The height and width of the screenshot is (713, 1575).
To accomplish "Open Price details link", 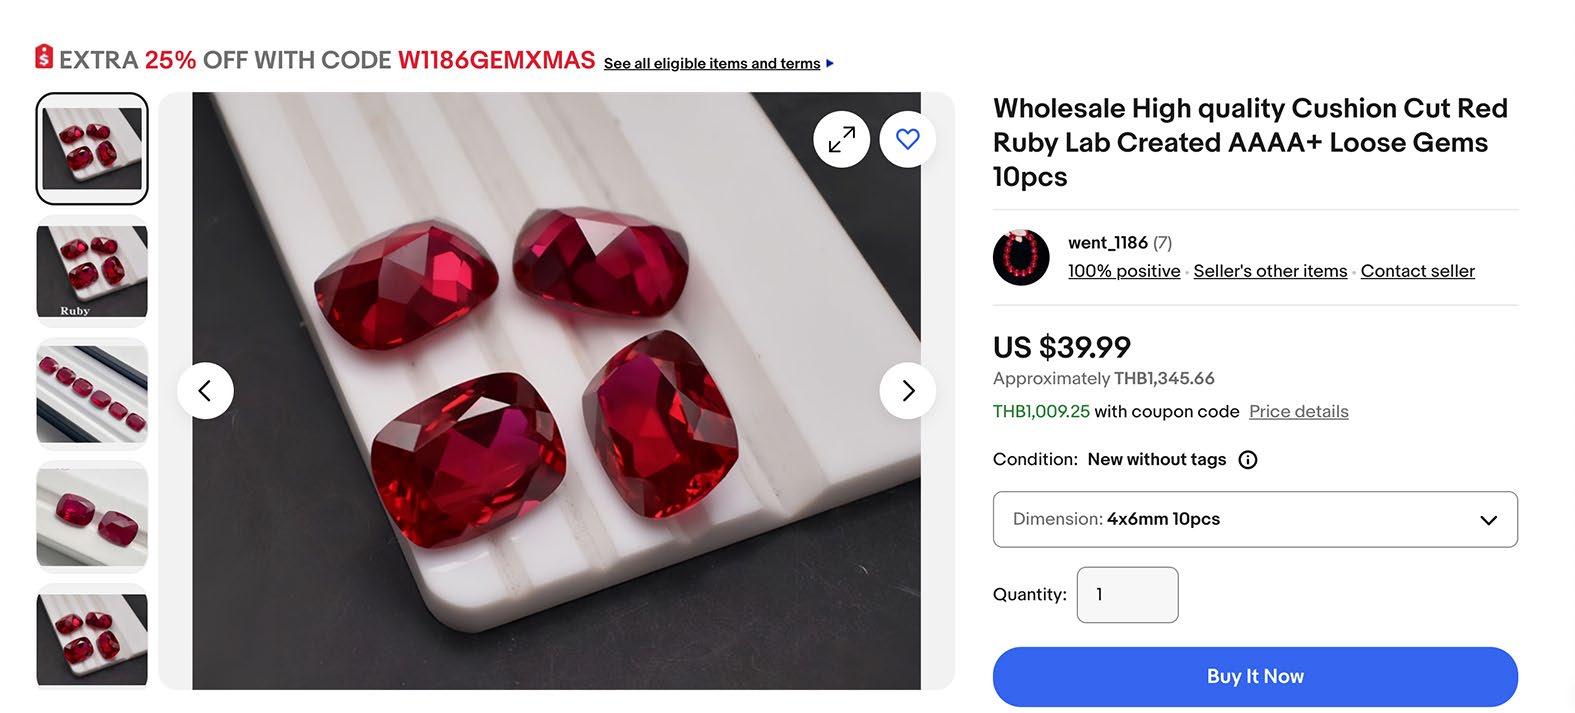I will click(x=1298, y=411).
